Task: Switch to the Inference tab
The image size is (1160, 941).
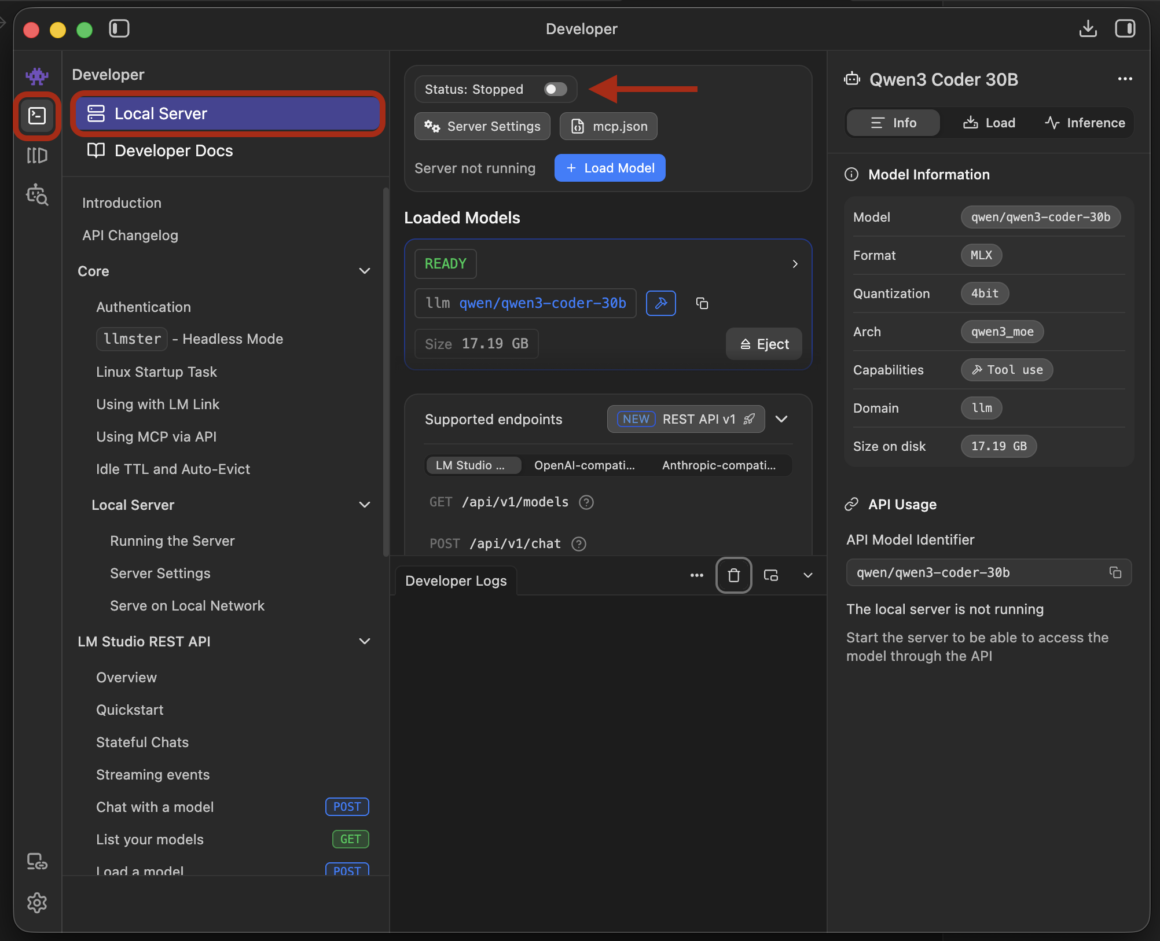Action: (x=1085, y=123)
